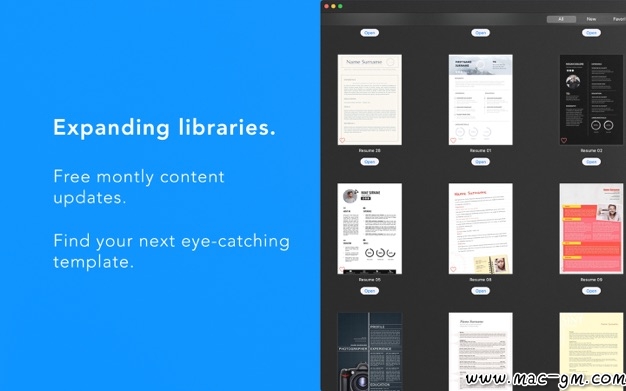Click the green full-screen window button

(x=340, y=6)
